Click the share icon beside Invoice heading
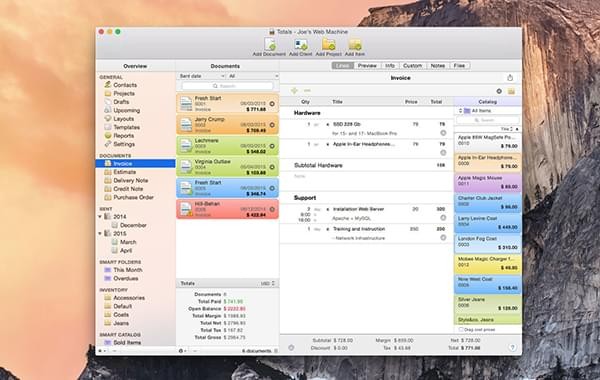 [510, 78]
